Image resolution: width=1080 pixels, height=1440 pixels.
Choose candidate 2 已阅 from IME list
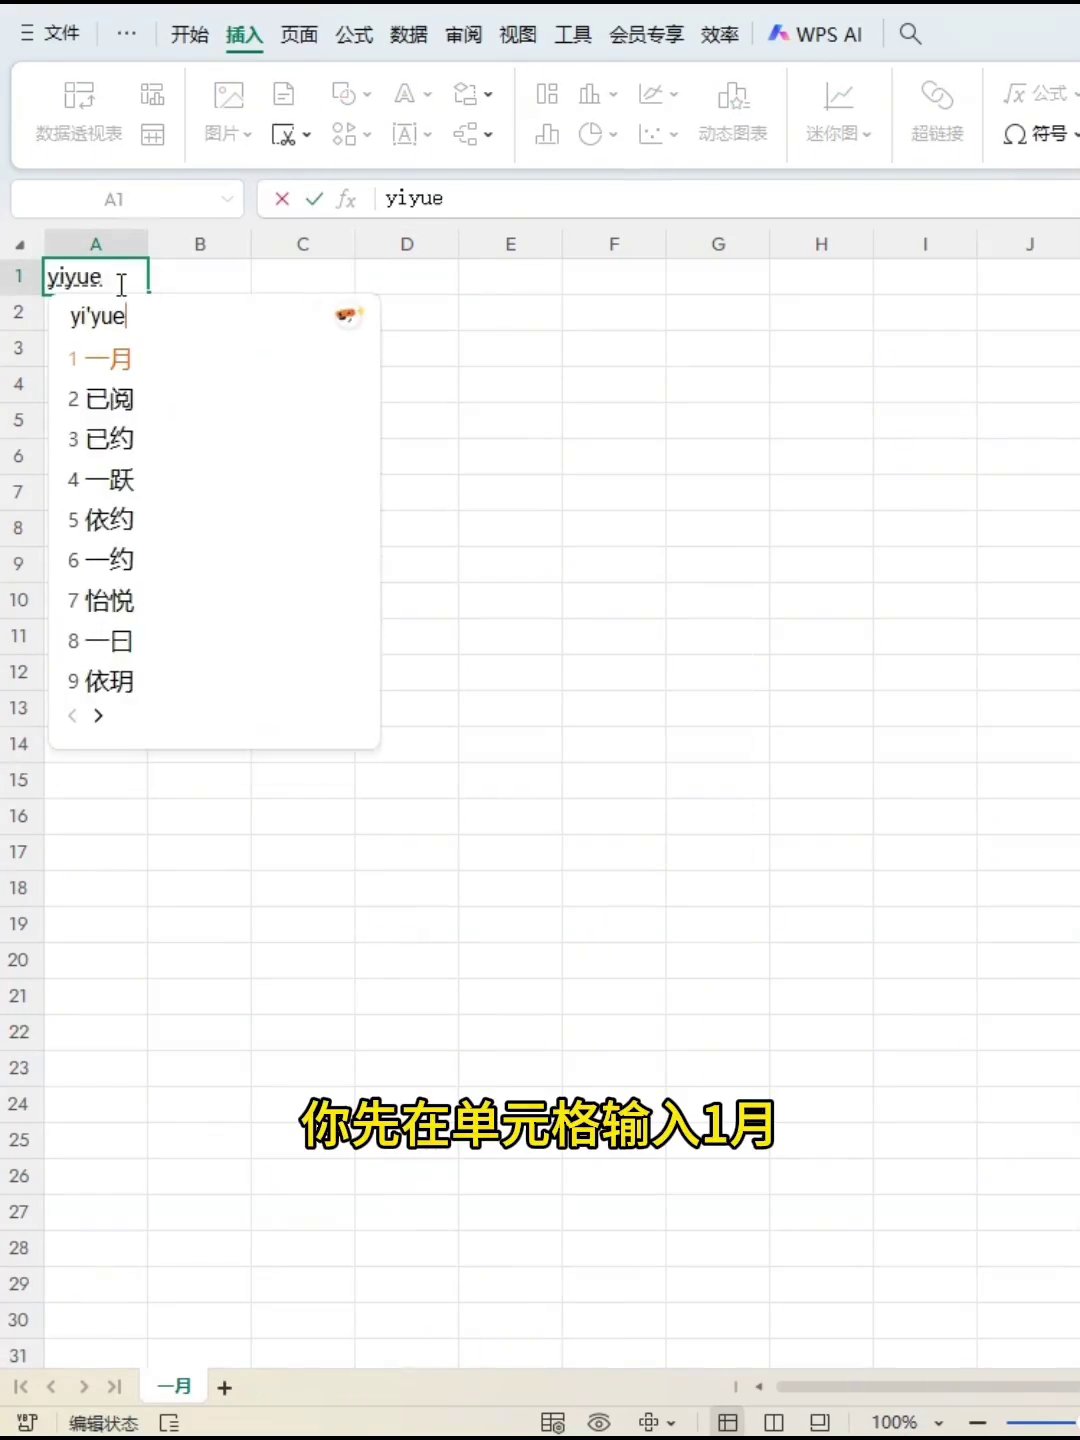coord(100,399)
